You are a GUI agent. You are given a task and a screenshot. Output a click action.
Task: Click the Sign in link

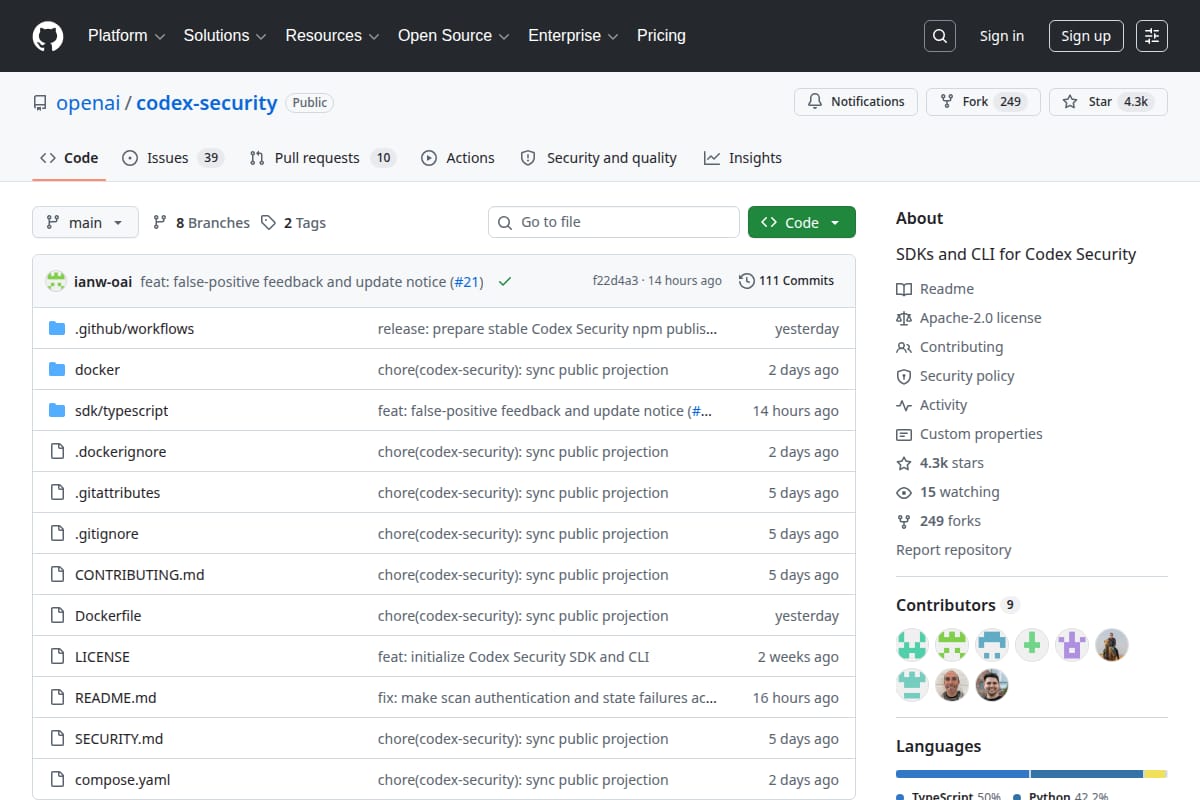coord(1001,36)
